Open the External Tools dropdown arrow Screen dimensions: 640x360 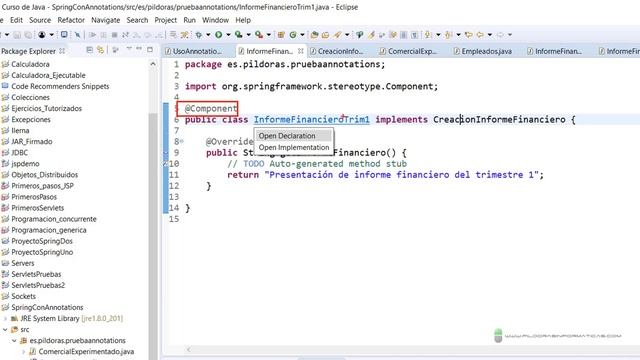coord(268,35)
